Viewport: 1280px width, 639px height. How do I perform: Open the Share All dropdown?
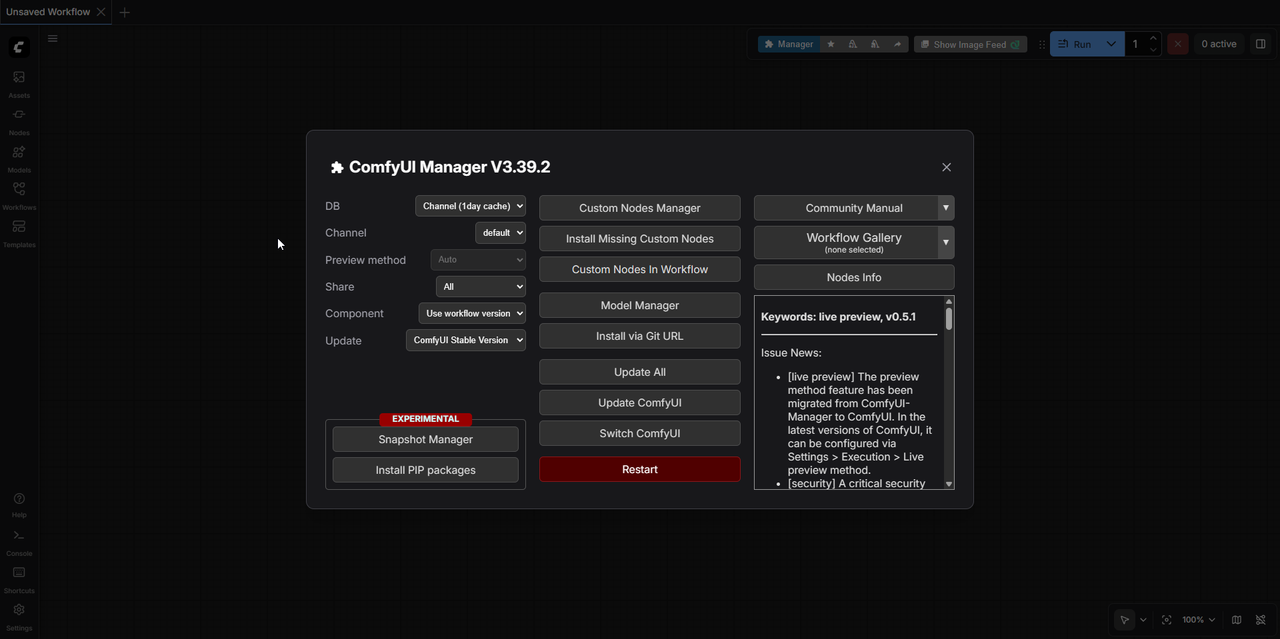pos(481,287)
